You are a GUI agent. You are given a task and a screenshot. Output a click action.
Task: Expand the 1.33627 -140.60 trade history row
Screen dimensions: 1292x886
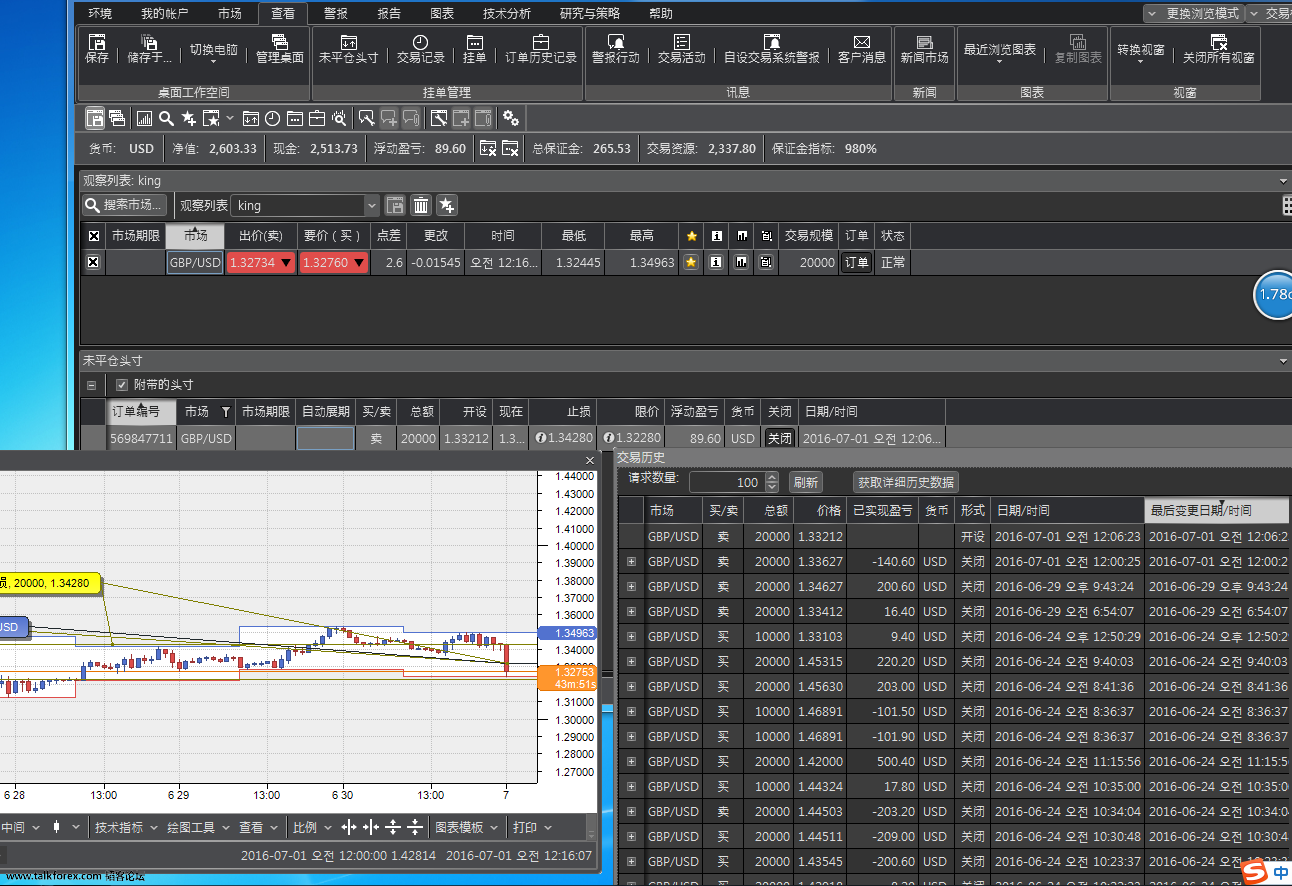pyautogui.click(x=631, y=562)
